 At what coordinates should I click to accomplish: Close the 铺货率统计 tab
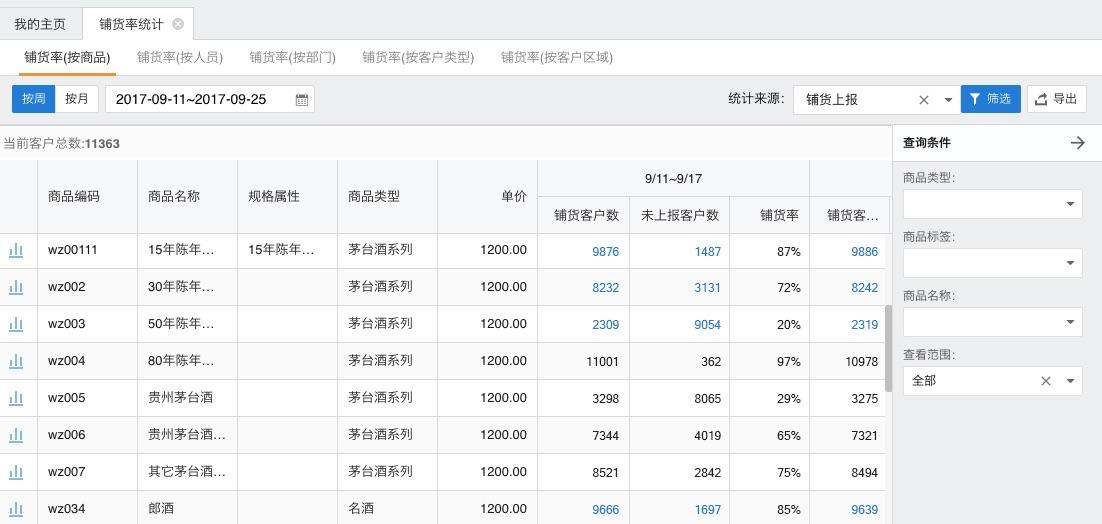pyautogui.click(x=178, y=24)
